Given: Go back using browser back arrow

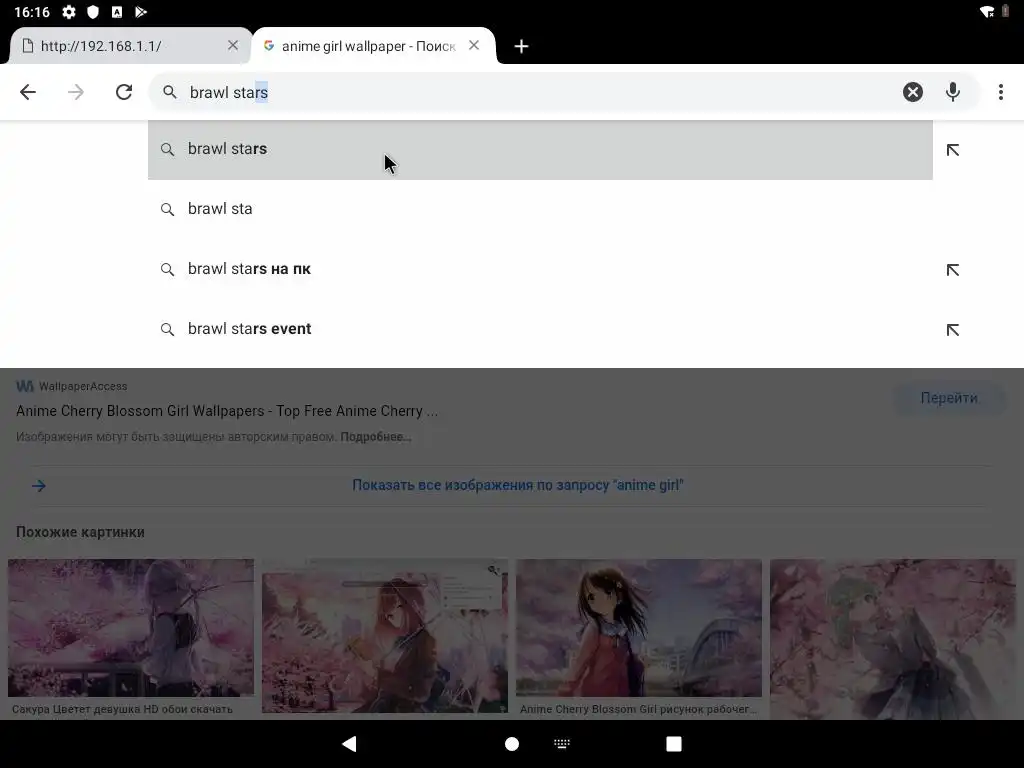Looking at the screenshot, I should (x=27, y=92).
